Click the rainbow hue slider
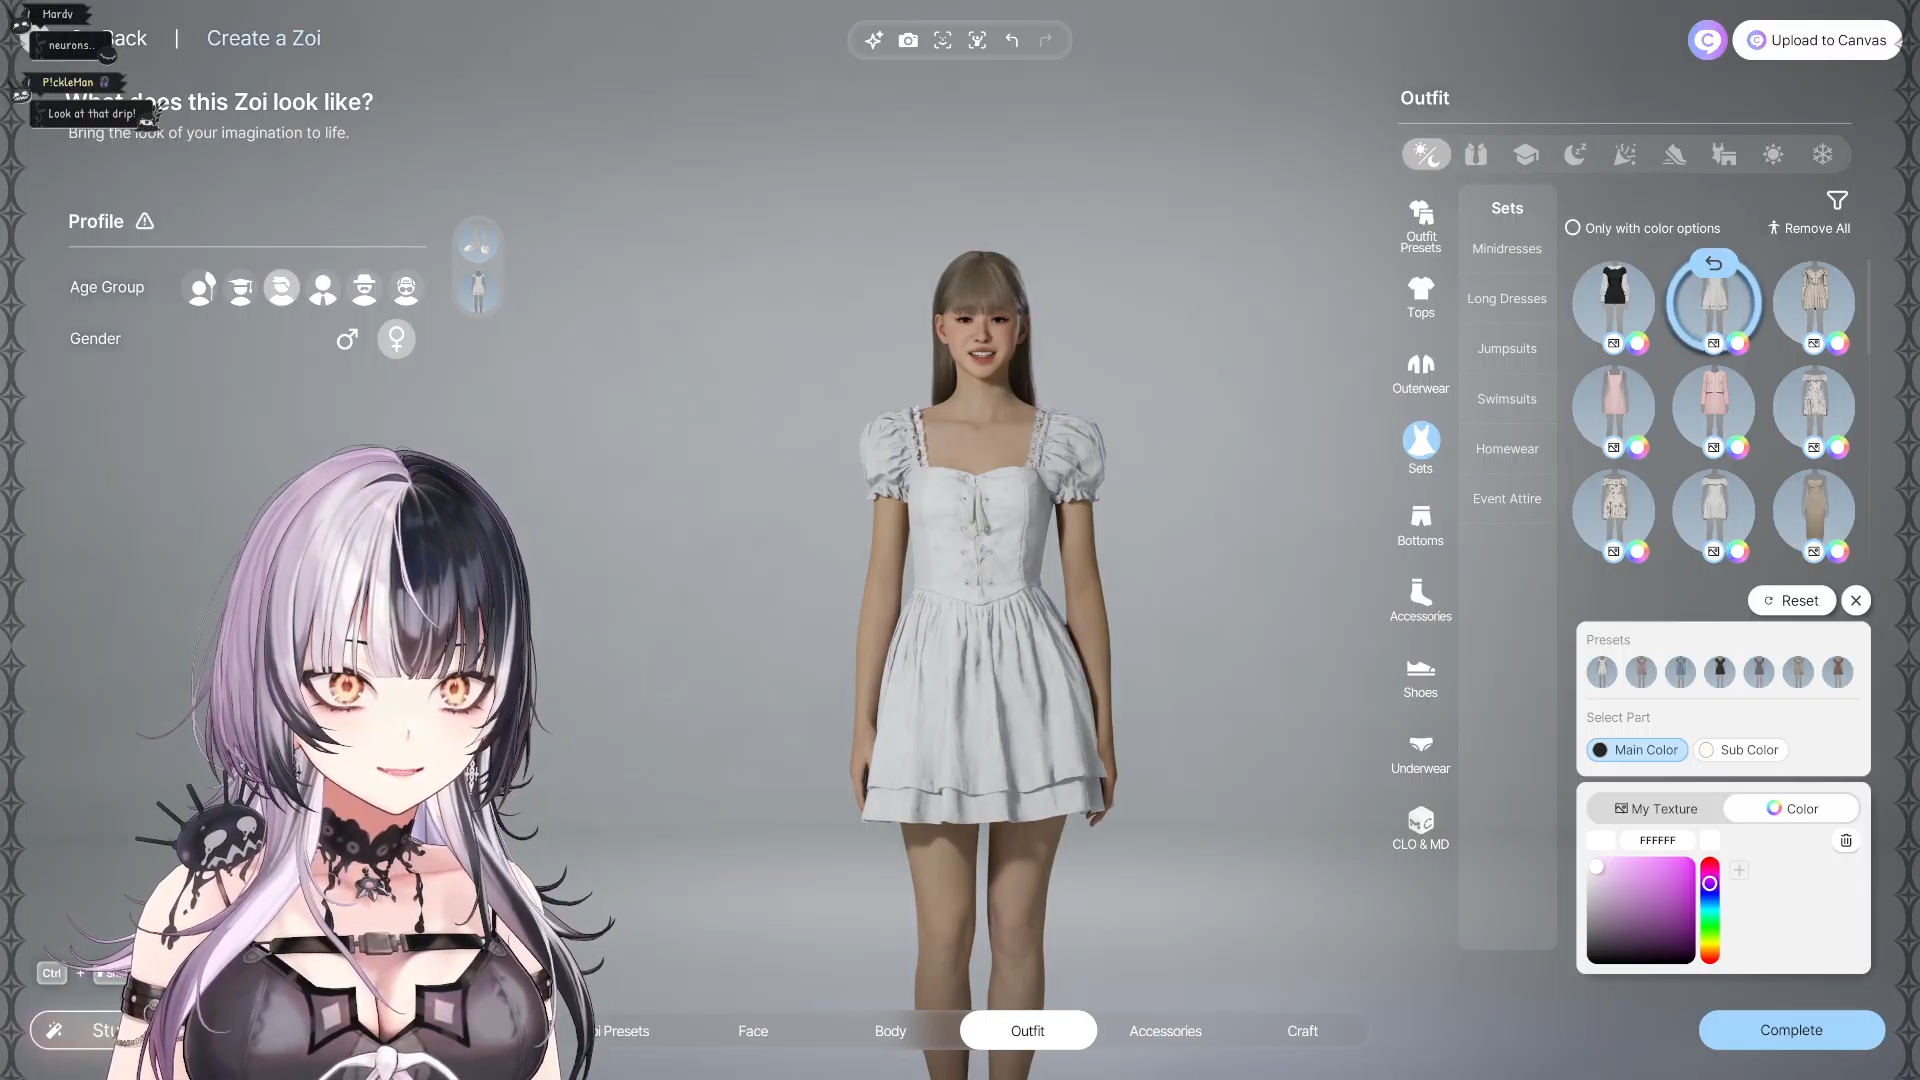Viewport: 1920px width, 1080px height. 1710,910
